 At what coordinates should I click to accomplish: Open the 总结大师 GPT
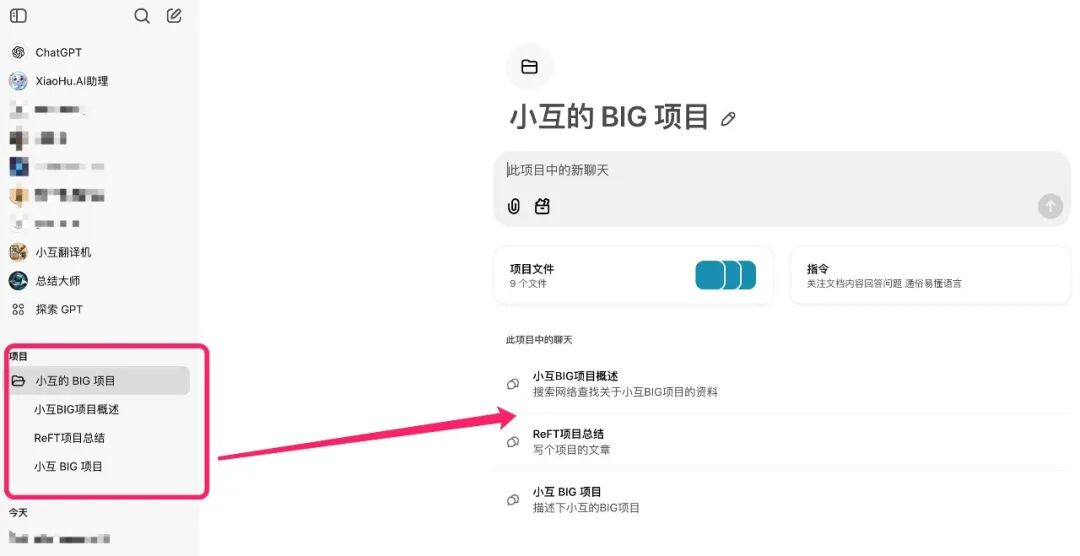pos(57,281)
